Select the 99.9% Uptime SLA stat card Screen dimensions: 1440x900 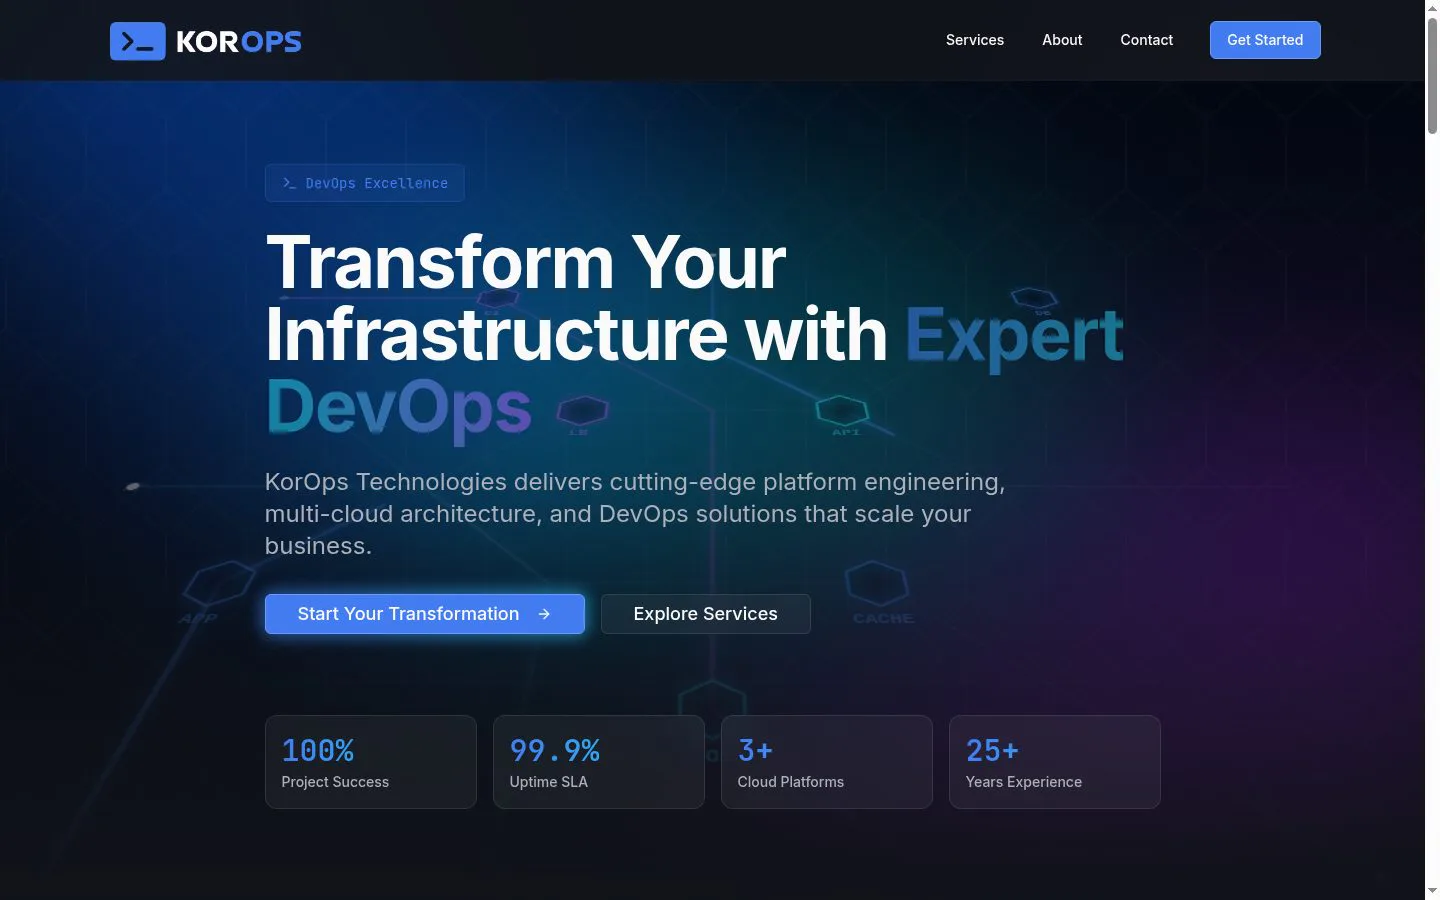tap(599, 762)
